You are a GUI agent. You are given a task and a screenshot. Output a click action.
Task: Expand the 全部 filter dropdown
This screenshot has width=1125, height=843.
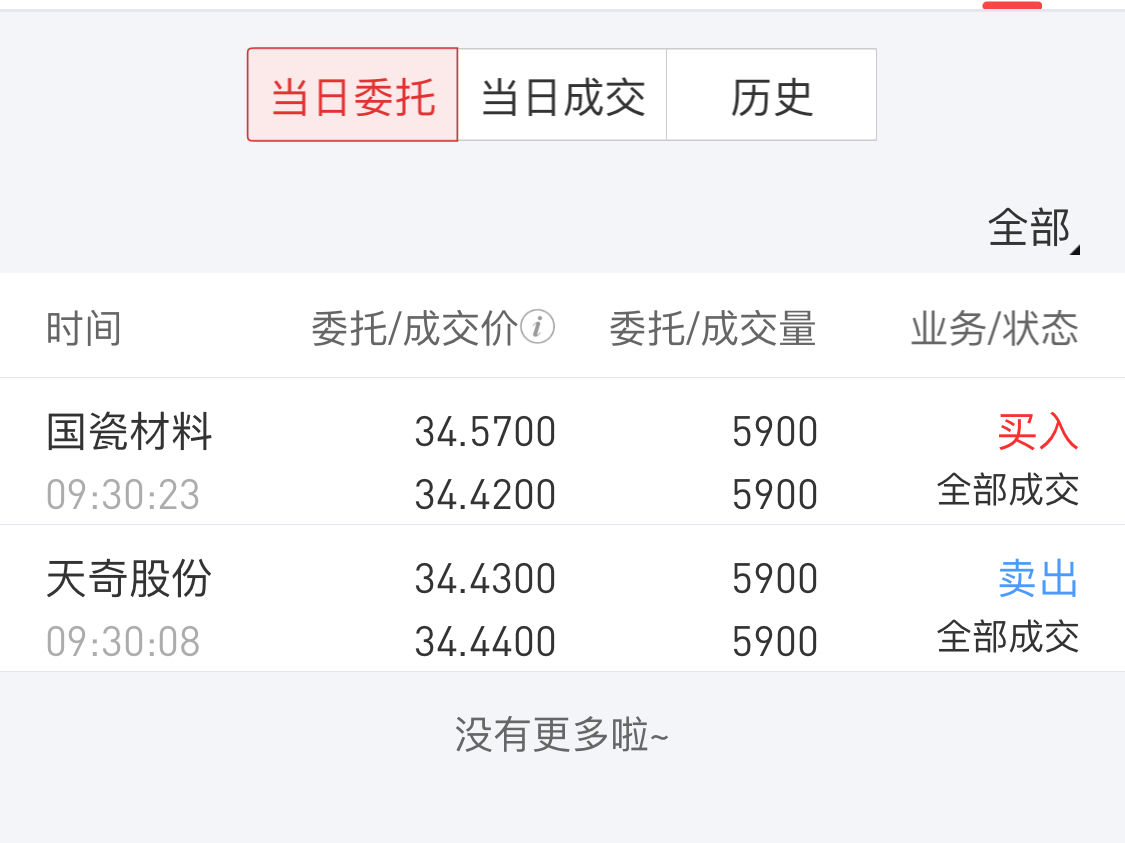1033,228
